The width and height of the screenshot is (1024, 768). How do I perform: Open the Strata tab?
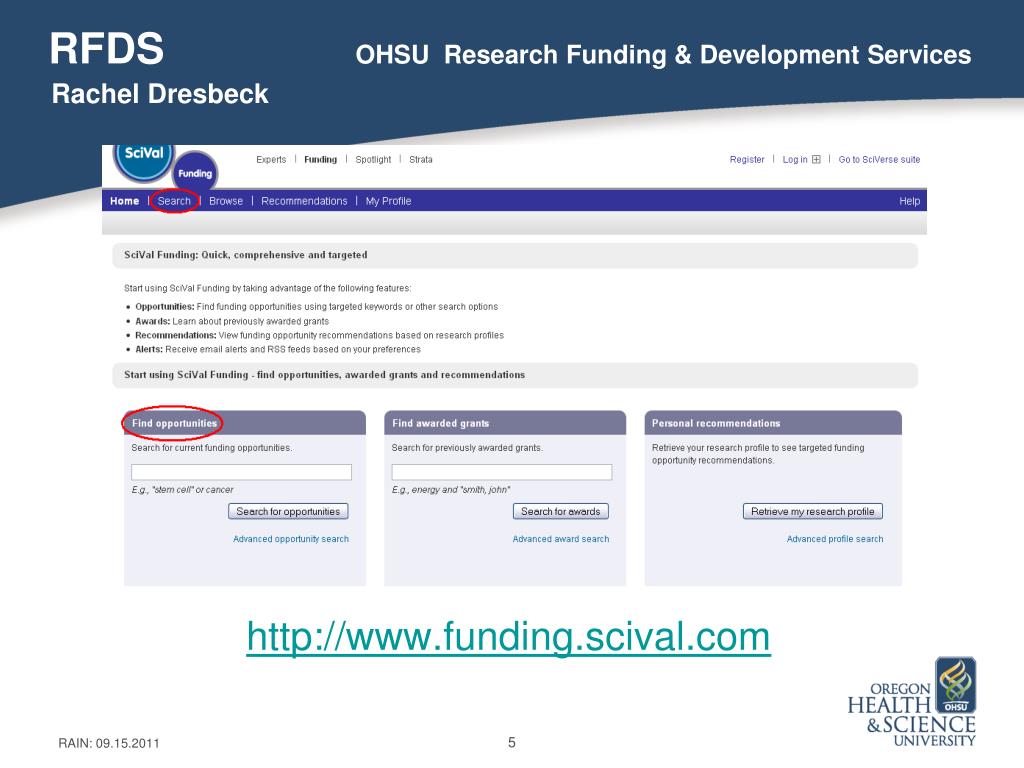click(x=421, y=159)
